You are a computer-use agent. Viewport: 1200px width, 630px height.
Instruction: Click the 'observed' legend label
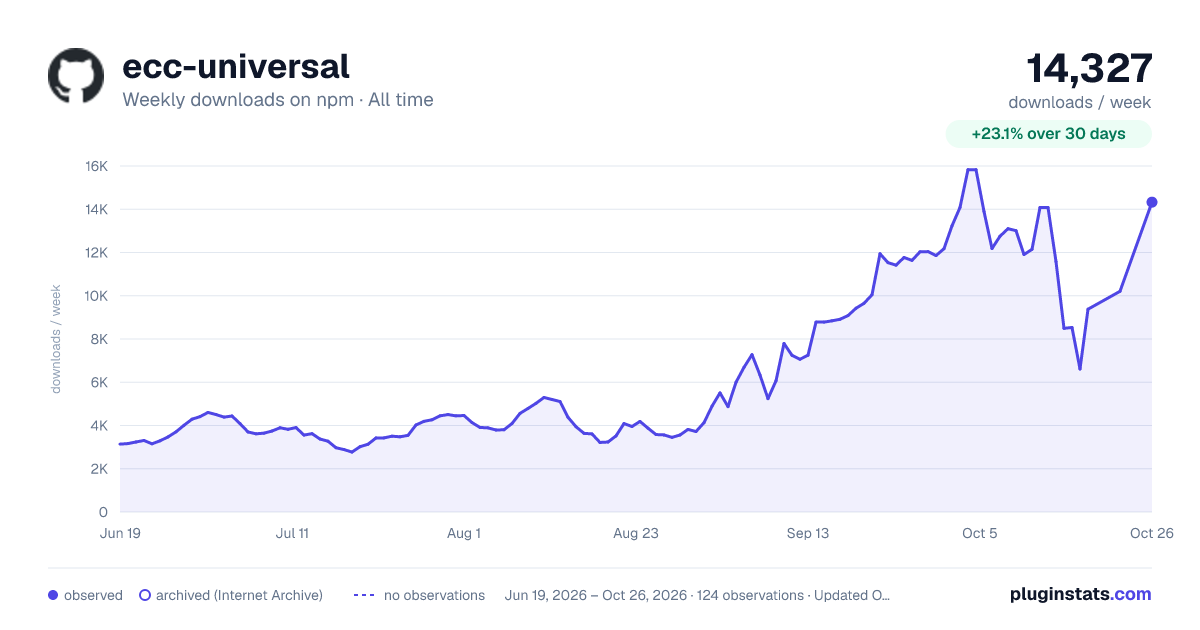pos(93,595)
